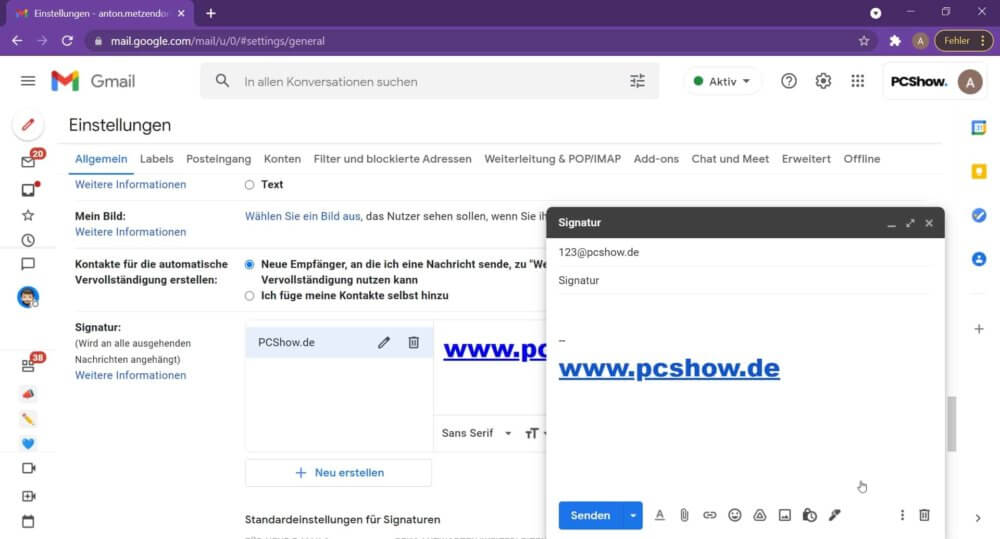Open Weitere Informationen under Mein Bild
Viewport: 1000px width, 539px height.
pyautogui.click(x=131, y=232)
